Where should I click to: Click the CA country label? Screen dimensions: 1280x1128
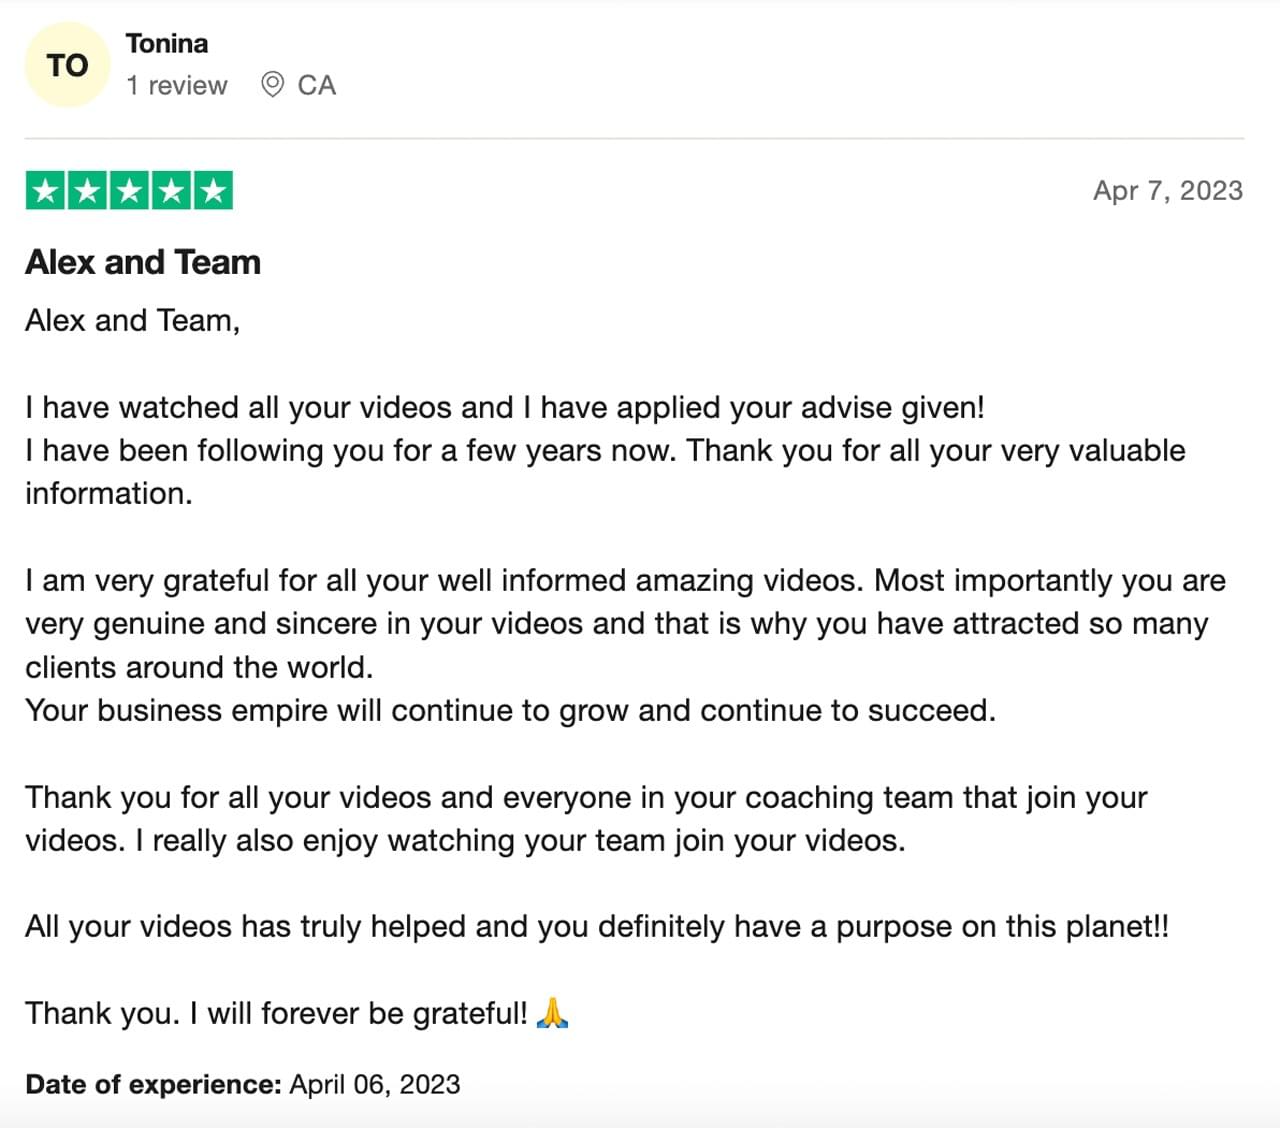click(x=316, y=85)
